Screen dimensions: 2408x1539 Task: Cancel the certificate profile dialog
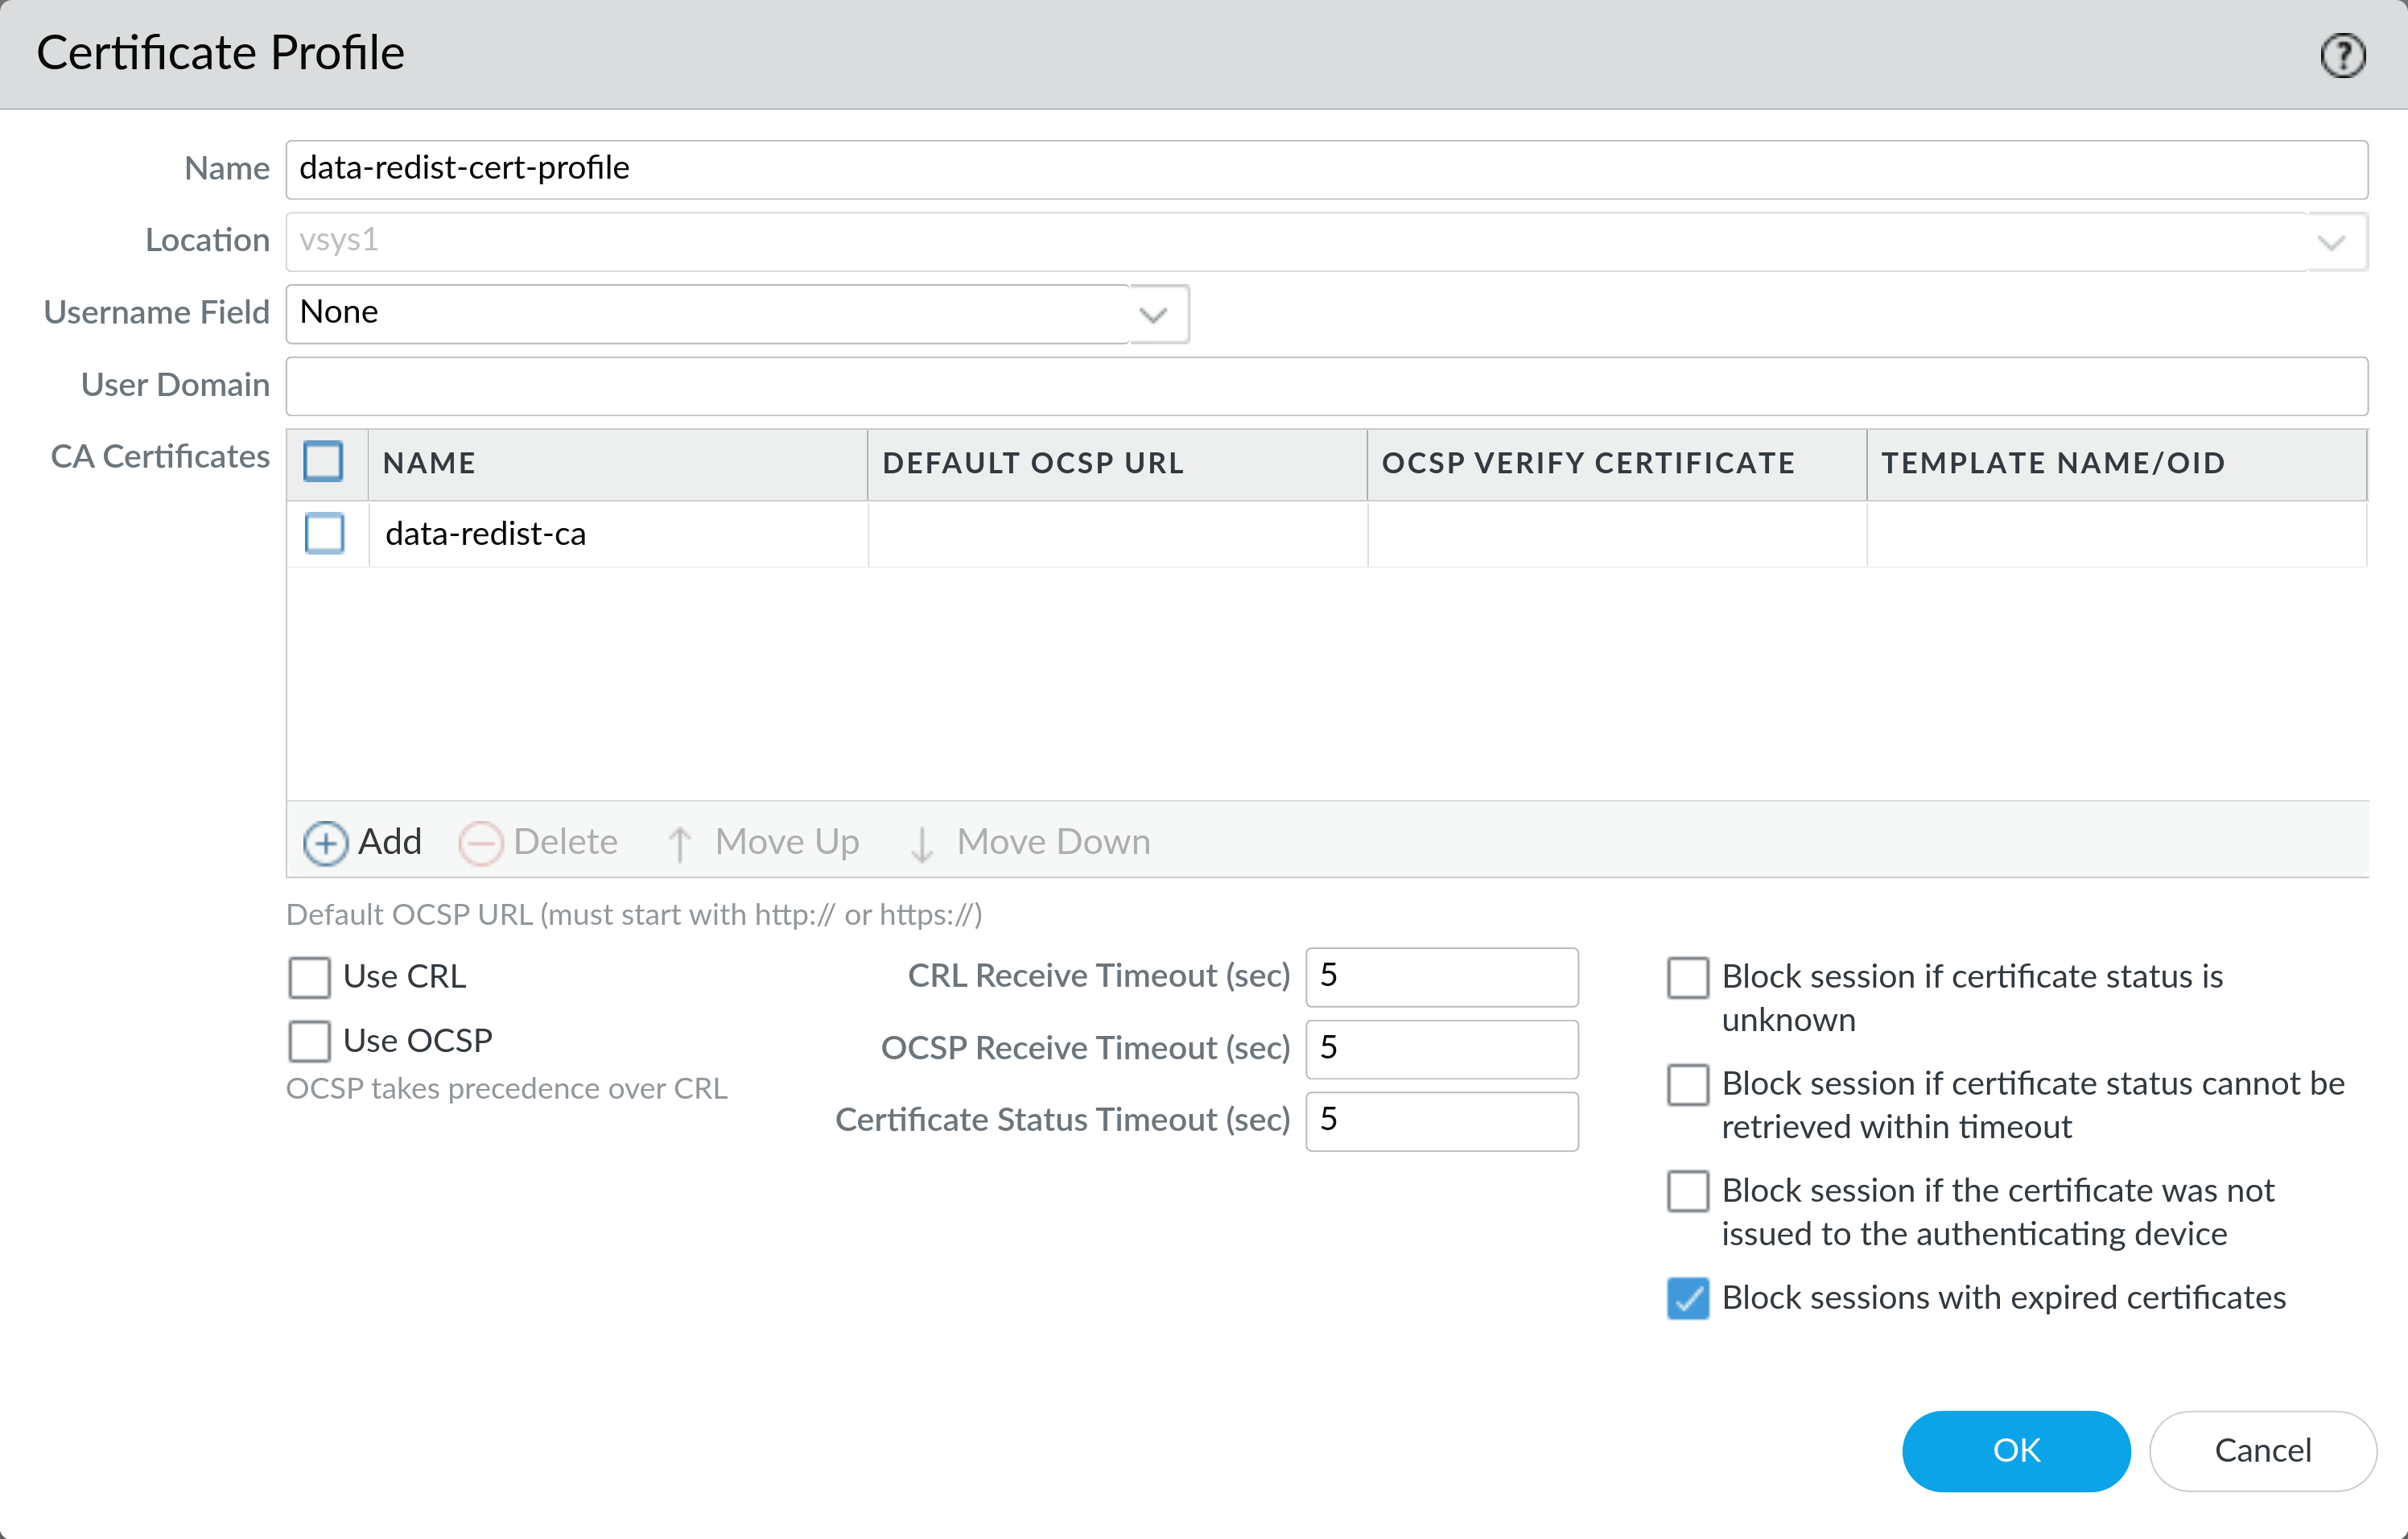pyautogui.click(x=2263, y=1451)
